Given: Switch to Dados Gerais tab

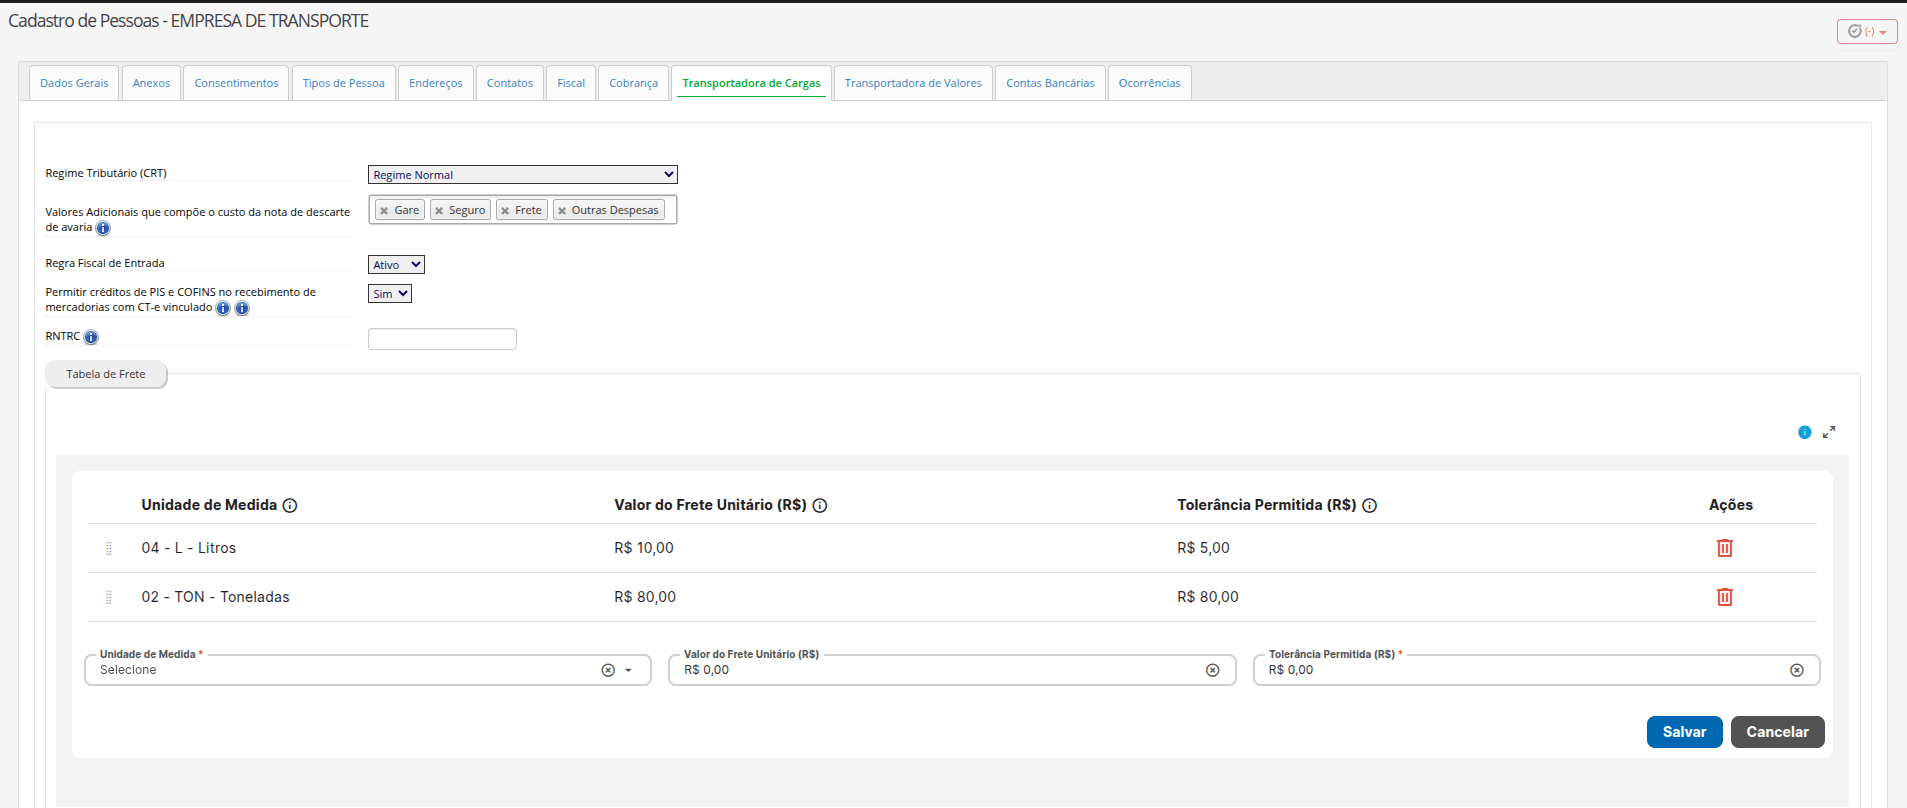Looking at the screenshot, I should [x=74, y=83].
